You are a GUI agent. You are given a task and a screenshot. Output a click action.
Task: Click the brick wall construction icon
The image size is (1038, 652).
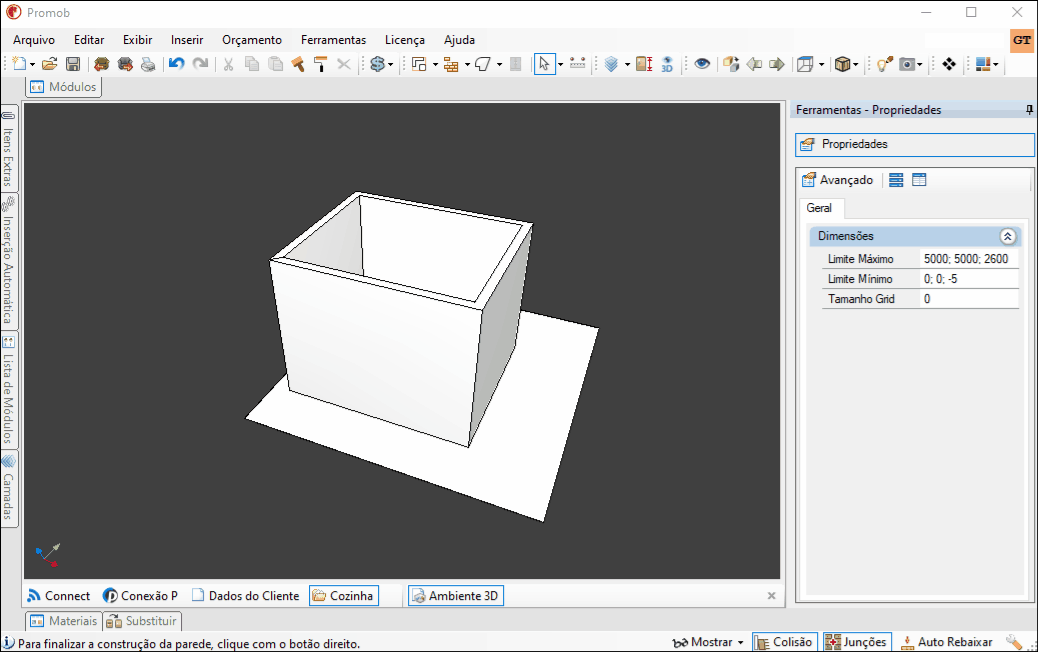pyautogui.click(x=451, y=64)
